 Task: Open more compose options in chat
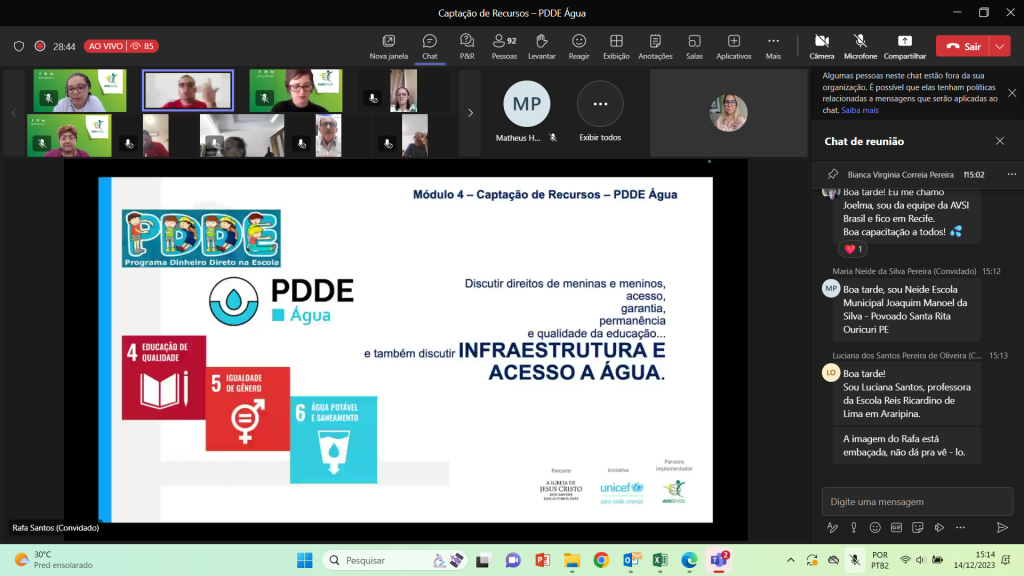point(960,528)
